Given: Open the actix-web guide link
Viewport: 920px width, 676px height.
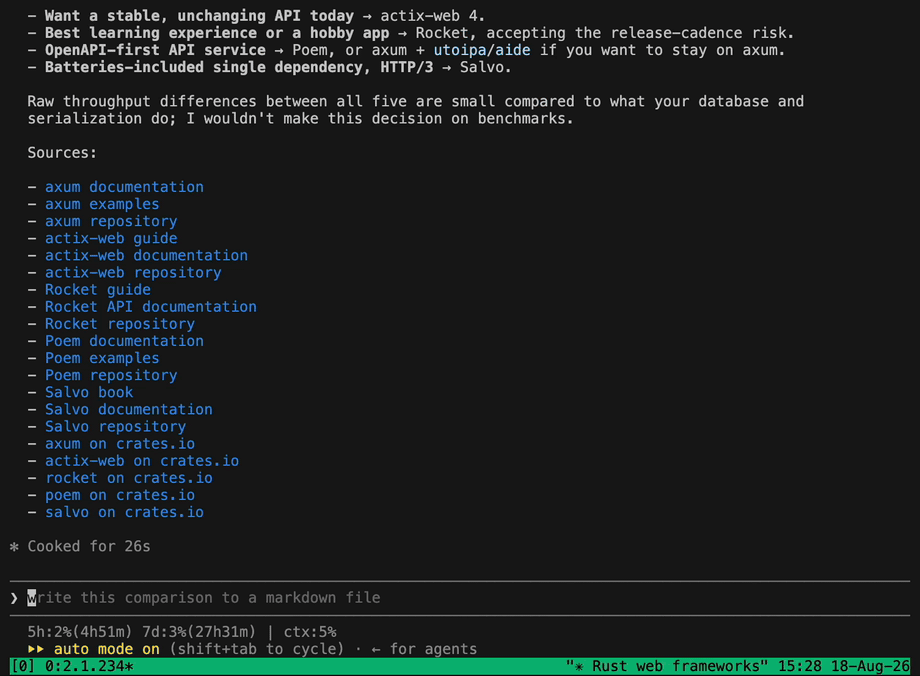Looking at the screenshot, I should [111, 238].
